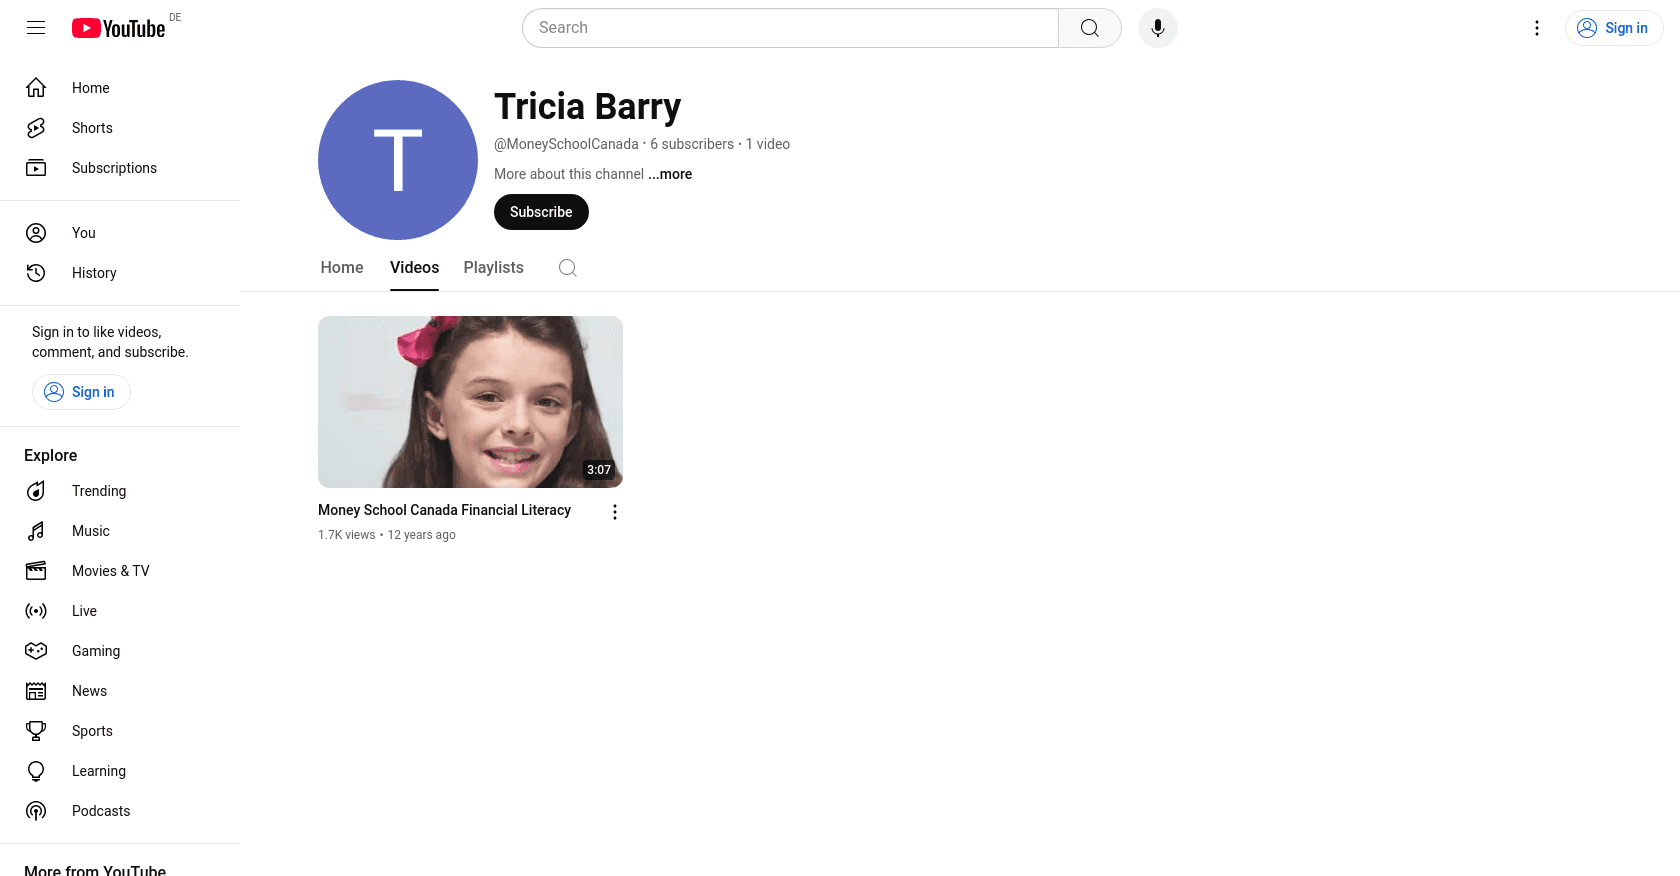This screenshot has width=1680, height=876.
Task: Open the hamburger guide menu
Action: pyautogui.click(x=36, y=28)
